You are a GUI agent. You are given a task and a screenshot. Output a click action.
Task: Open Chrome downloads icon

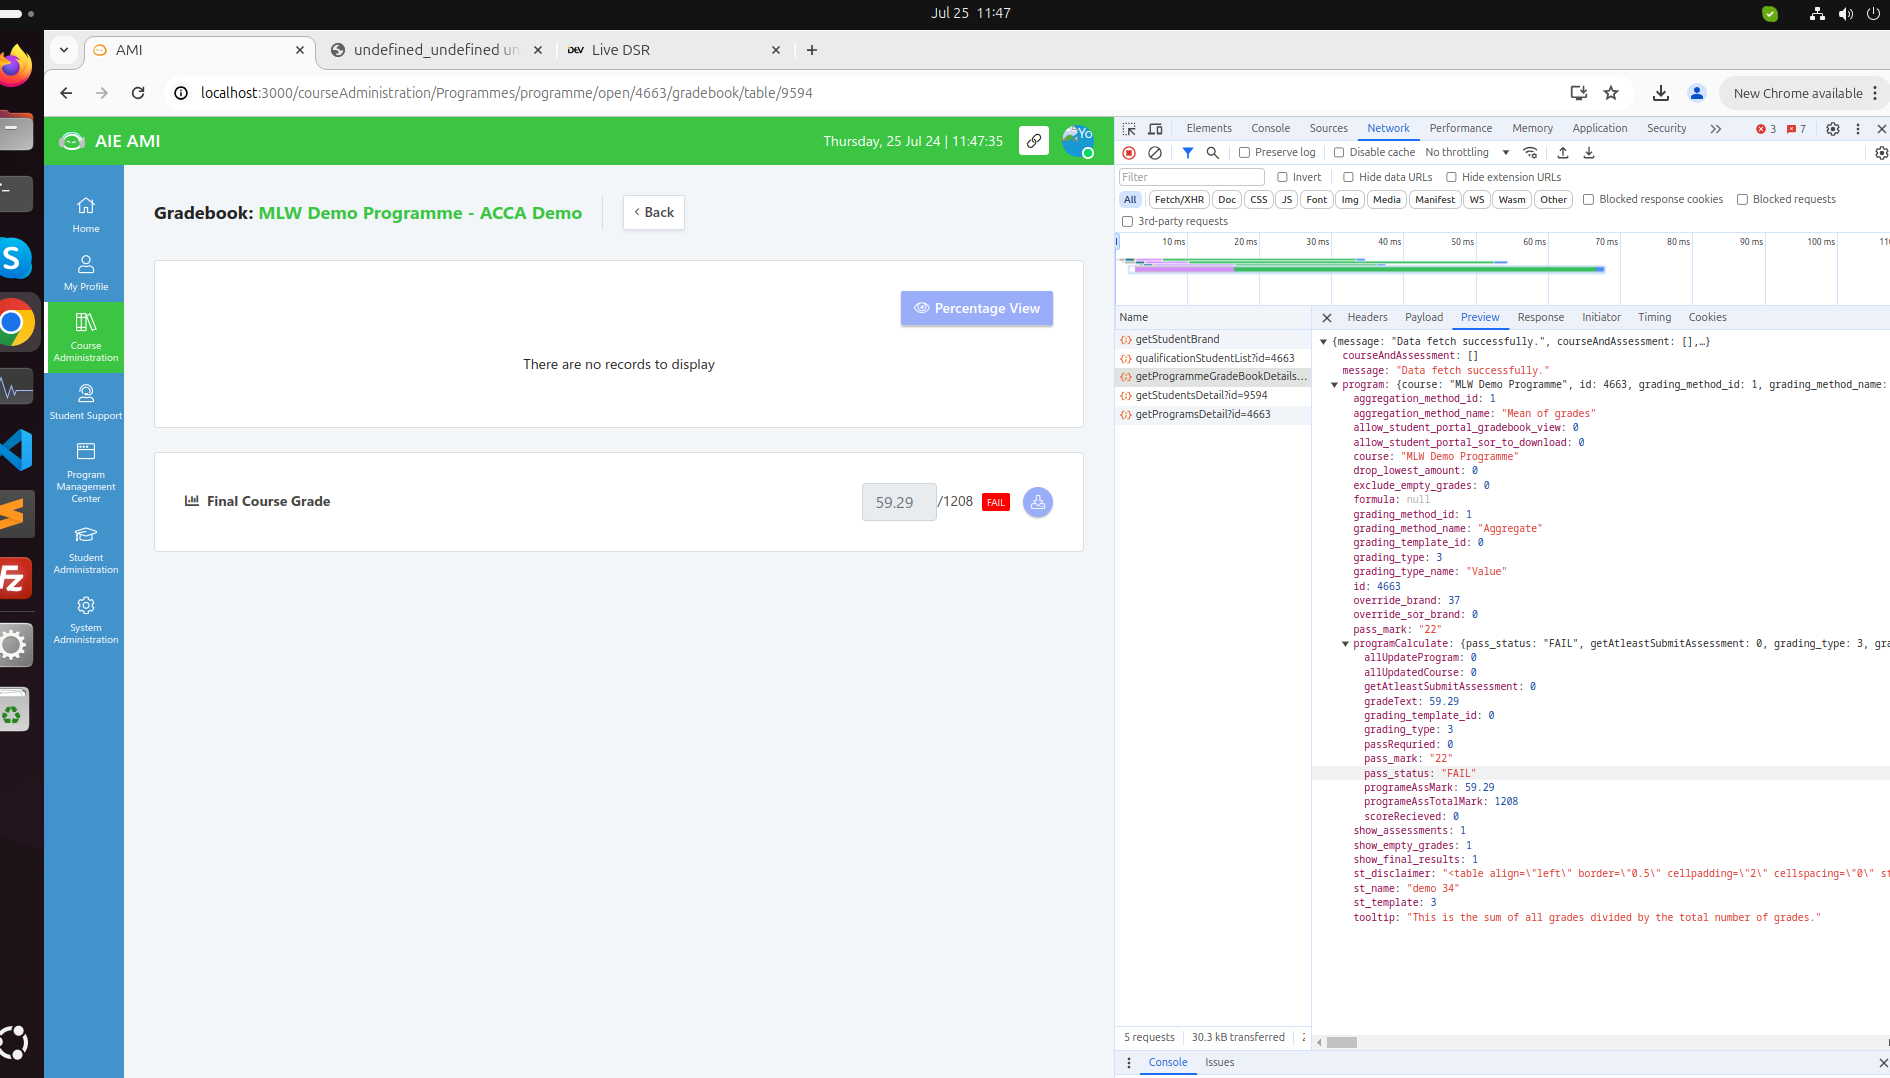coord(1661,93)
